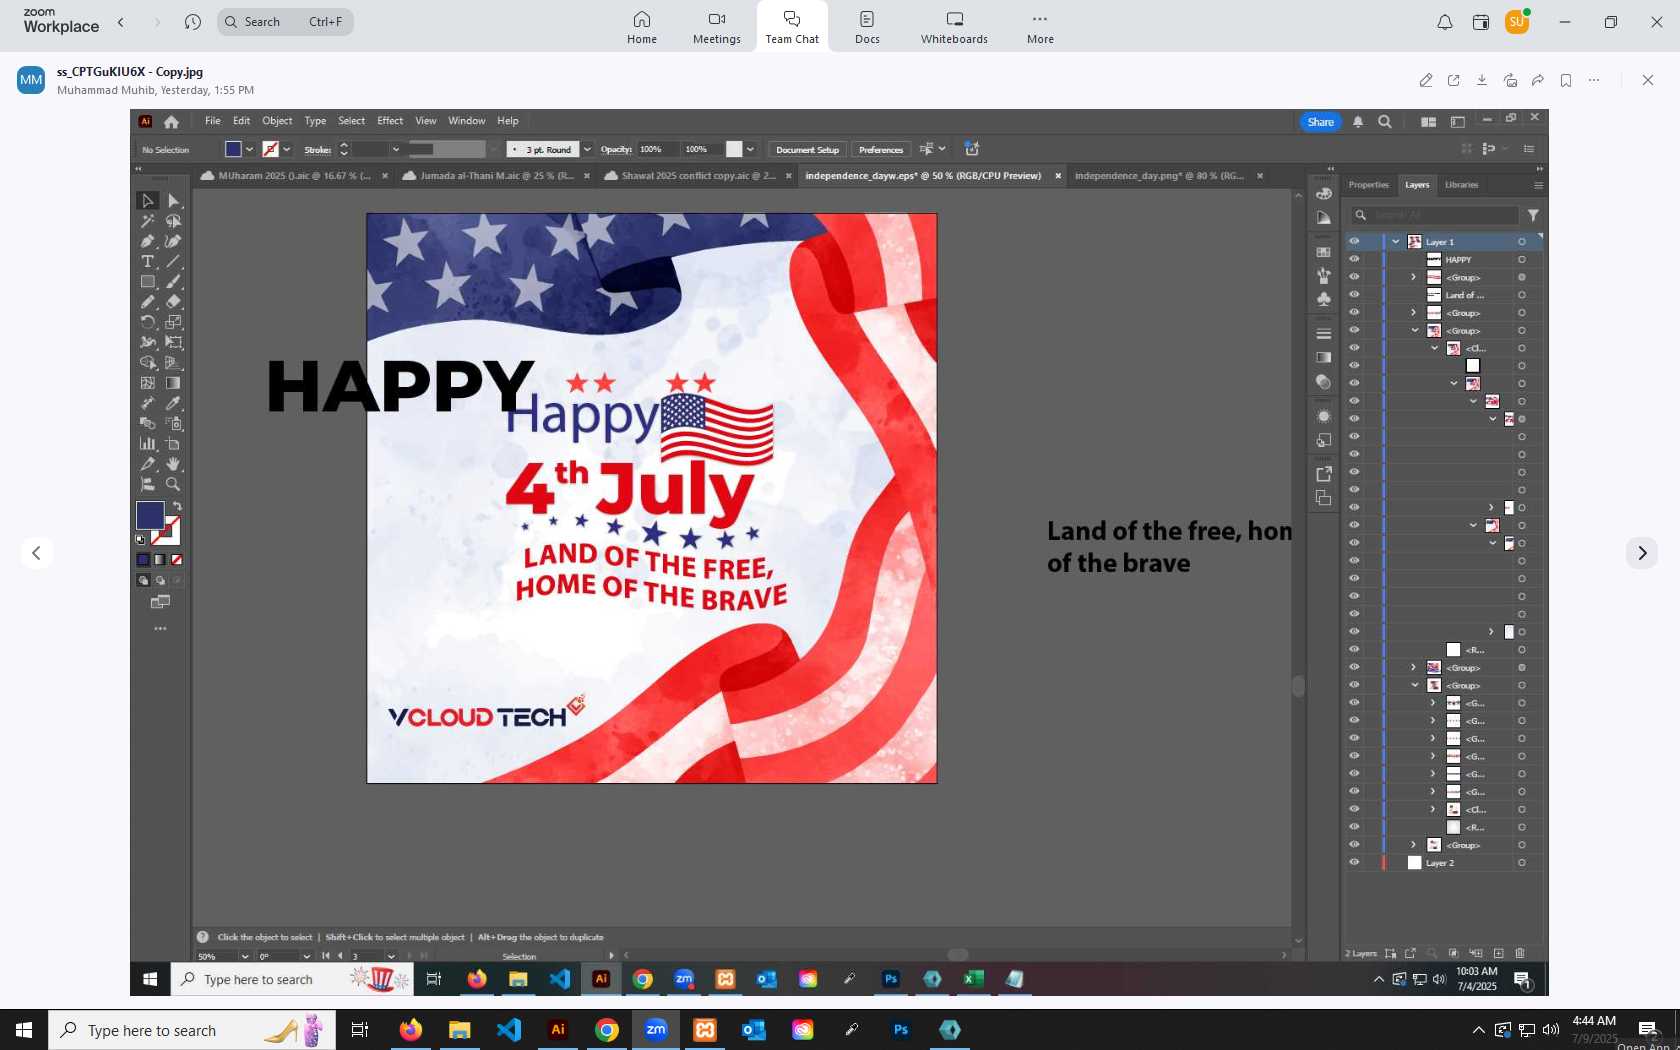Click the Illustrator home icon
The width and height of the screenshot is (1680, 1050).
coord(172,122)
